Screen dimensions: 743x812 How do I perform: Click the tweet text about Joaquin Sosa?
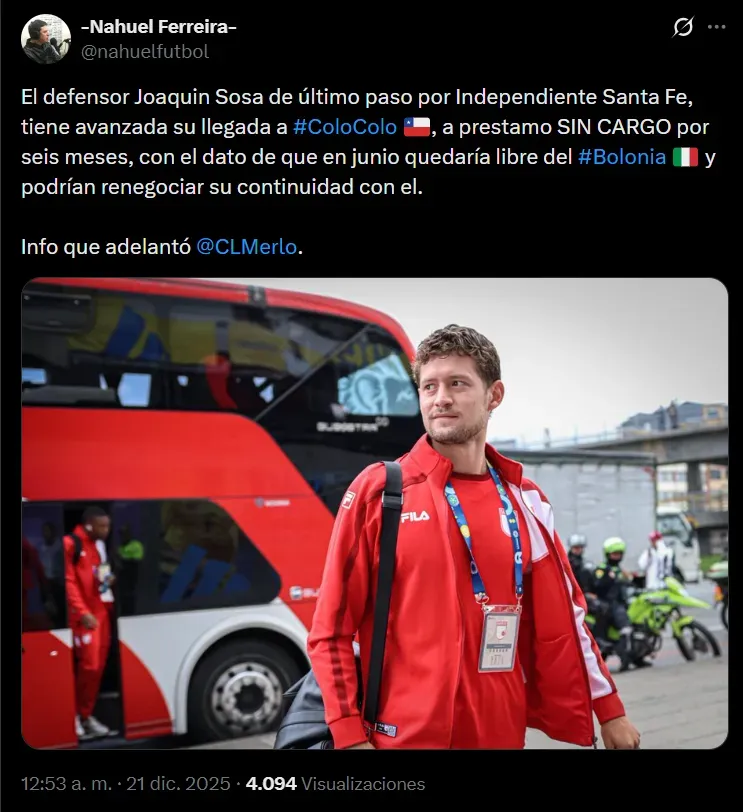[x=368, y=142]
